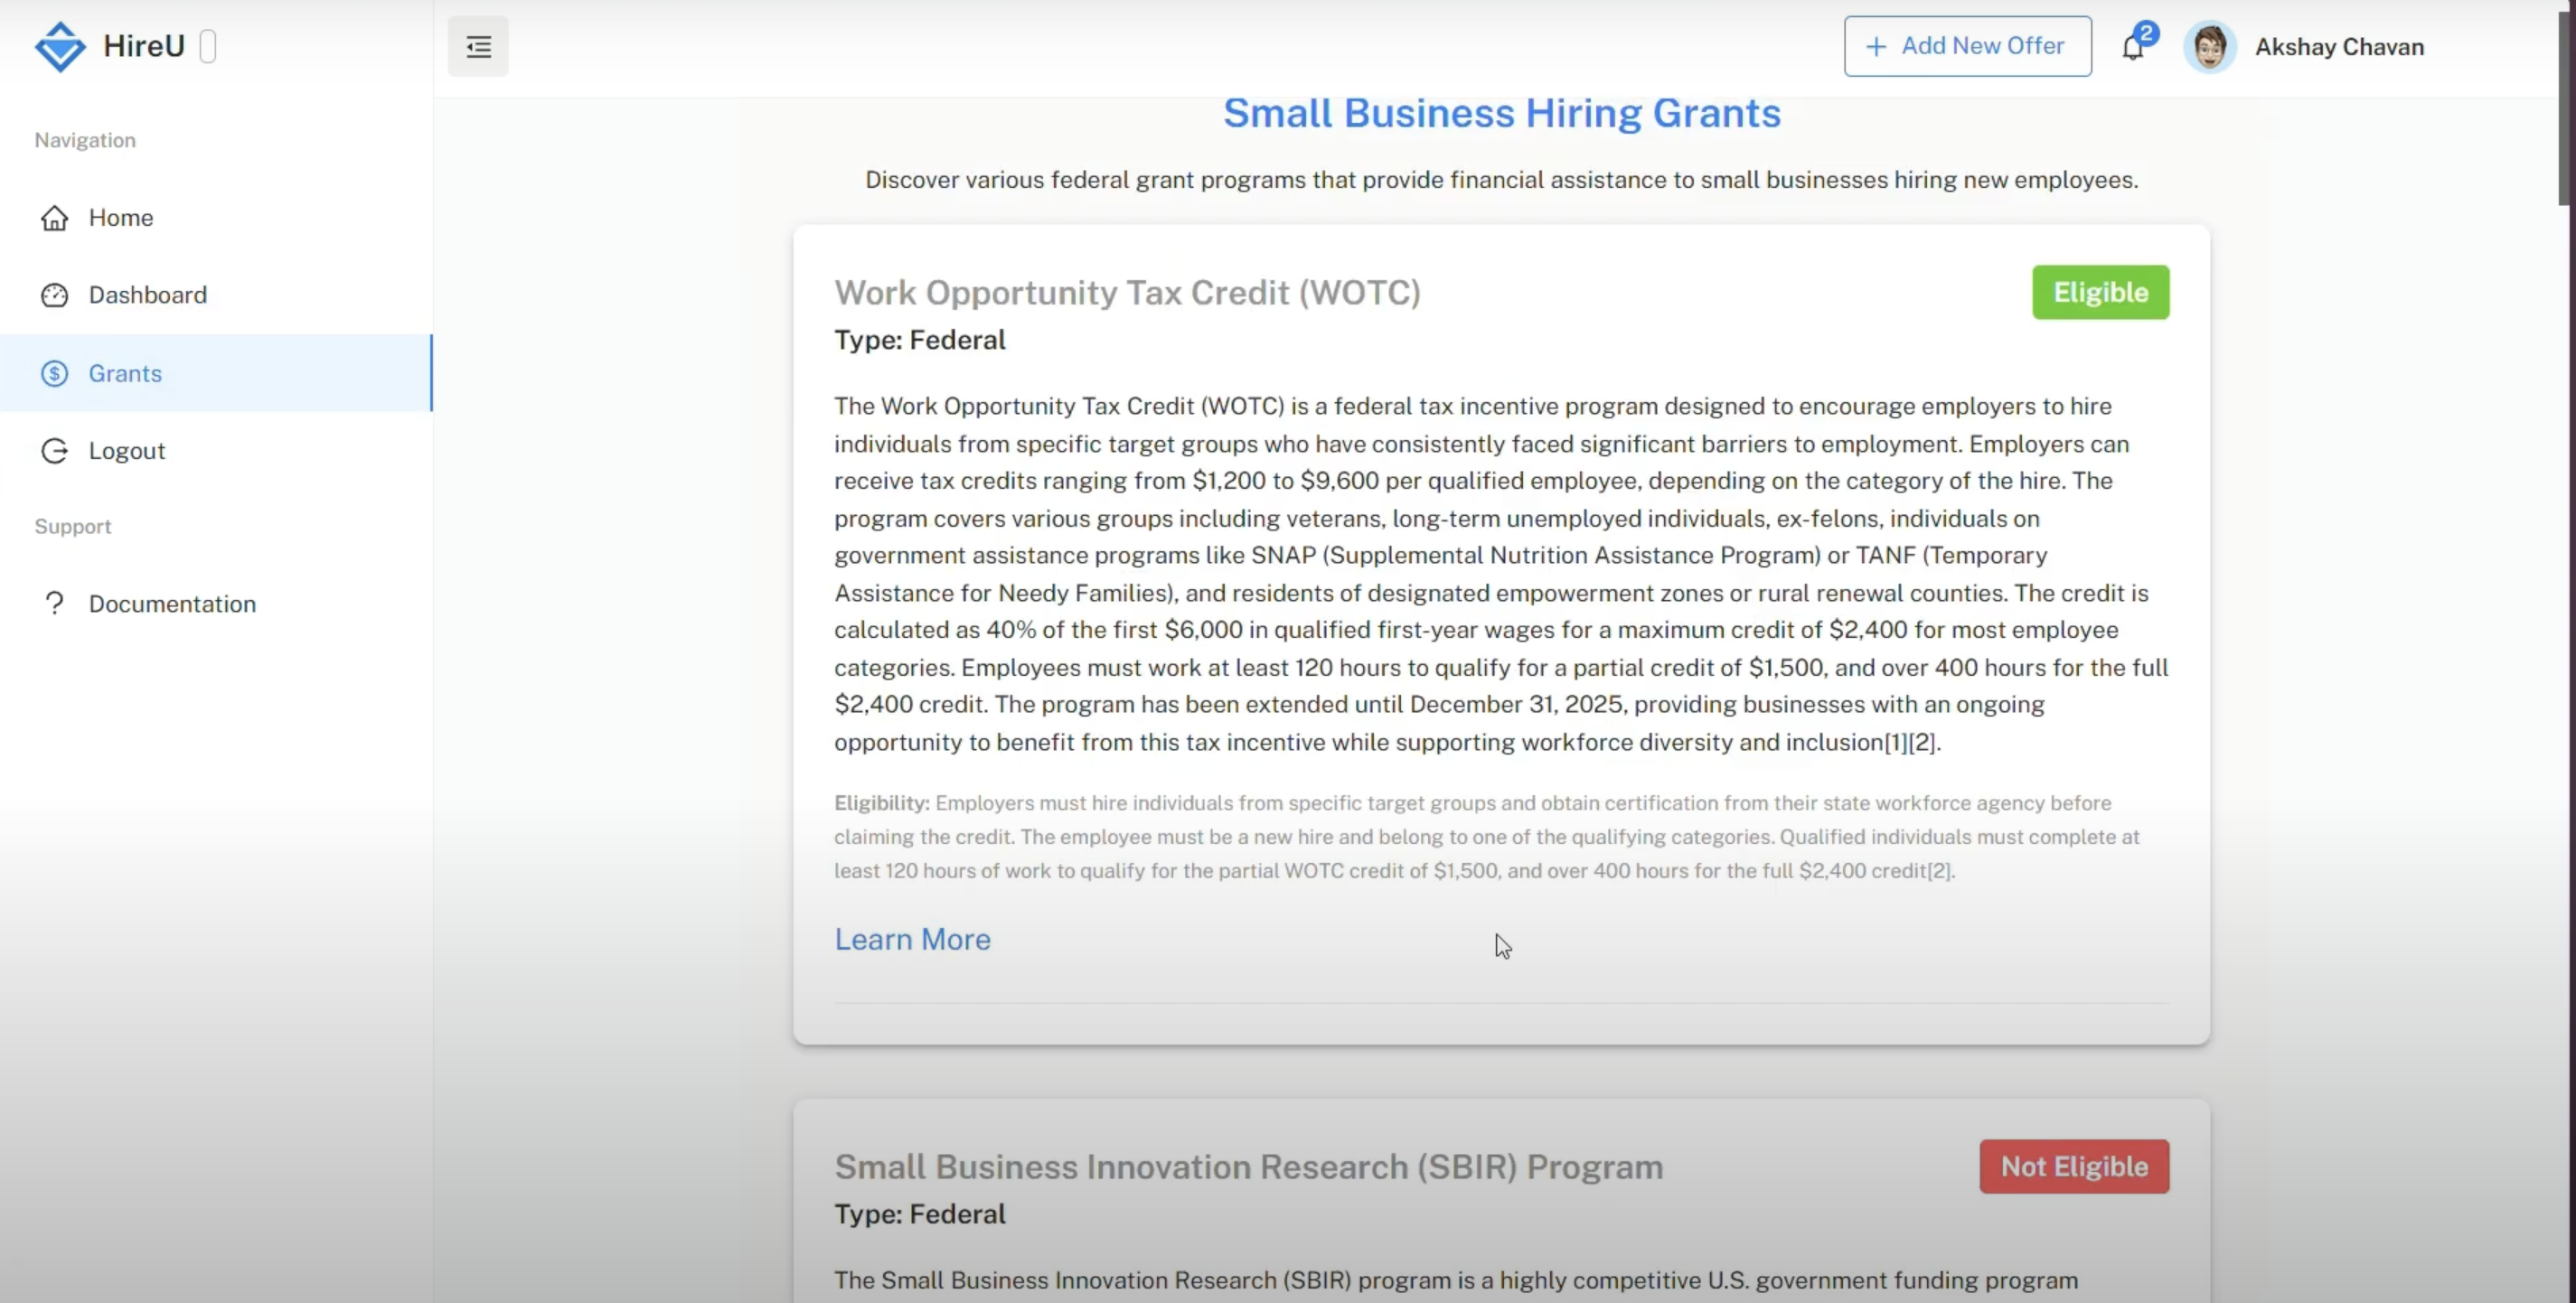
Task: Click the SBIR Program card title
Action: tap(1248, 1167)
